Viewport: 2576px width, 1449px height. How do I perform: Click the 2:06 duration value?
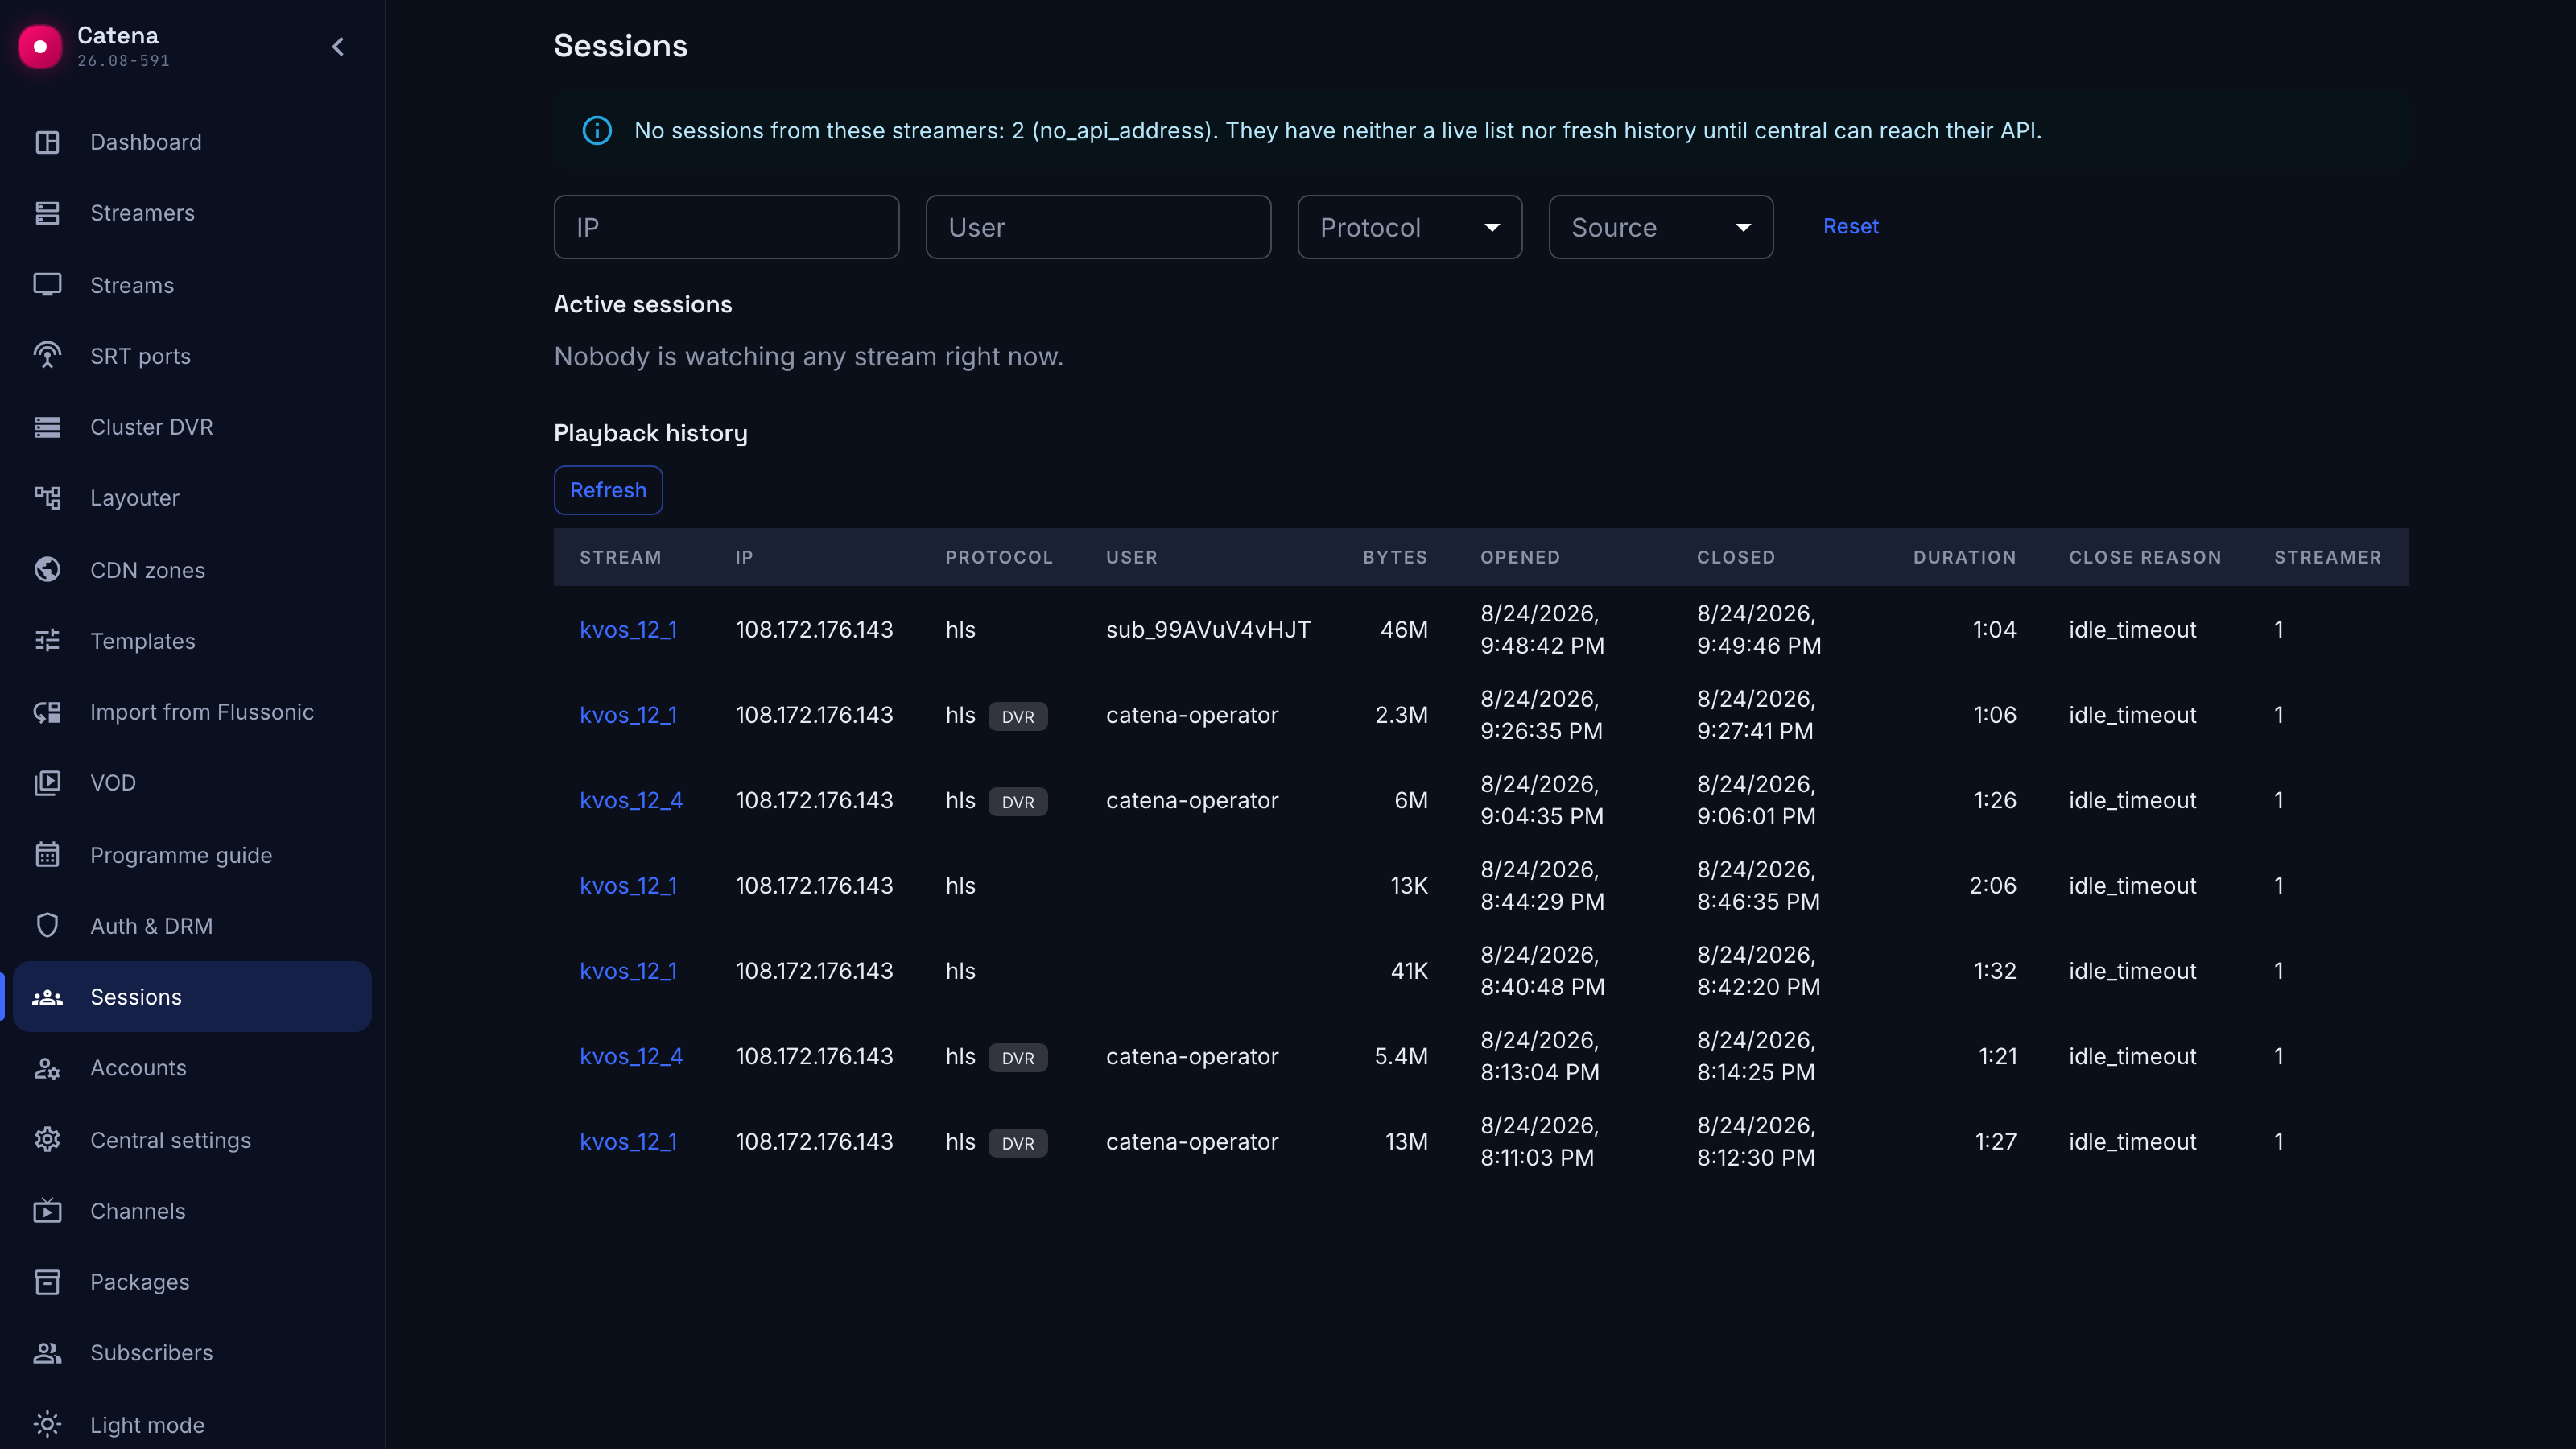[1992, 886]
